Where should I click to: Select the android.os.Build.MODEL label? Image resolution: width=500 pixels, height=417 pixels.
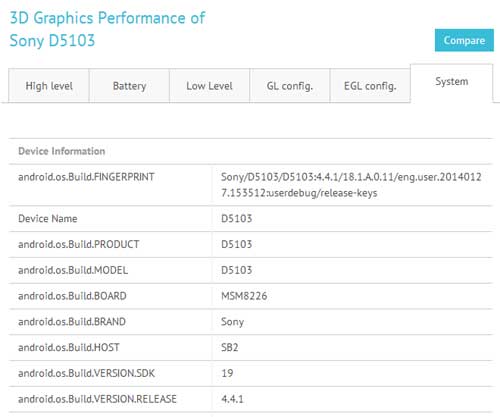pyautogui.click(x=73, y=270)
